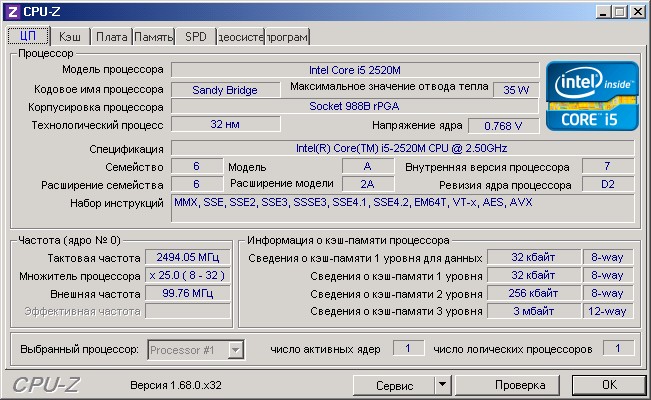Minimize the CPU-Z window
Screen dimensions: 651x400
point(603,12)
